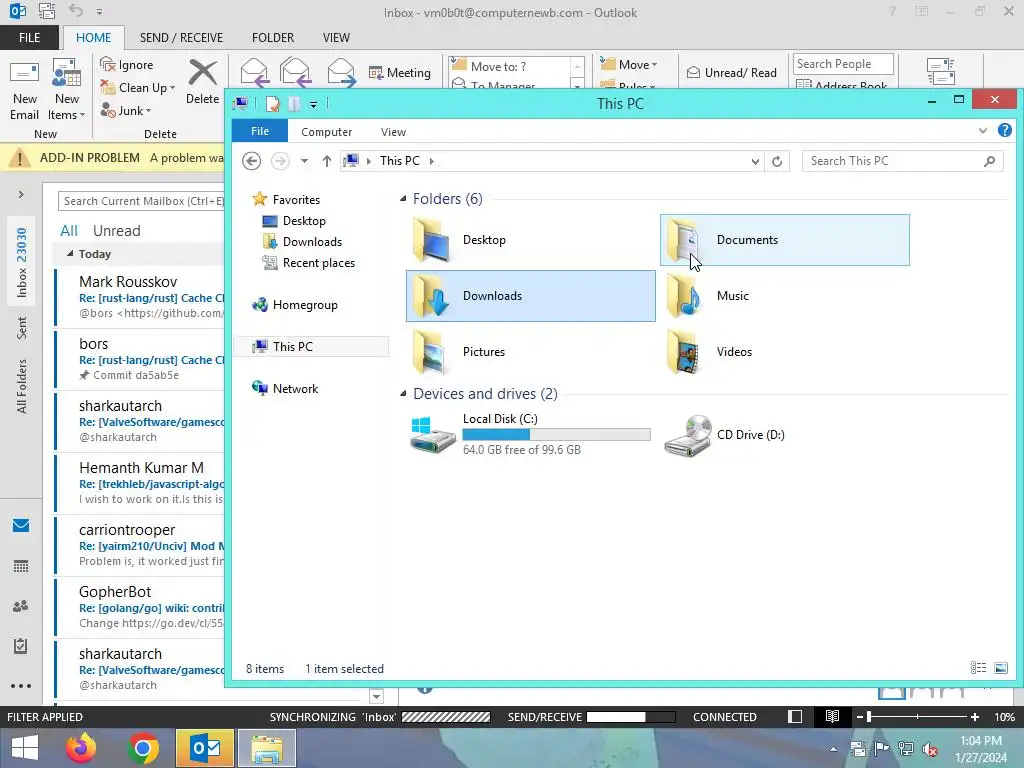The width and height of the screenshot is (1024, 768).
Task: Click the Forward envelope icon in Outlook
Action: point(341,72)
